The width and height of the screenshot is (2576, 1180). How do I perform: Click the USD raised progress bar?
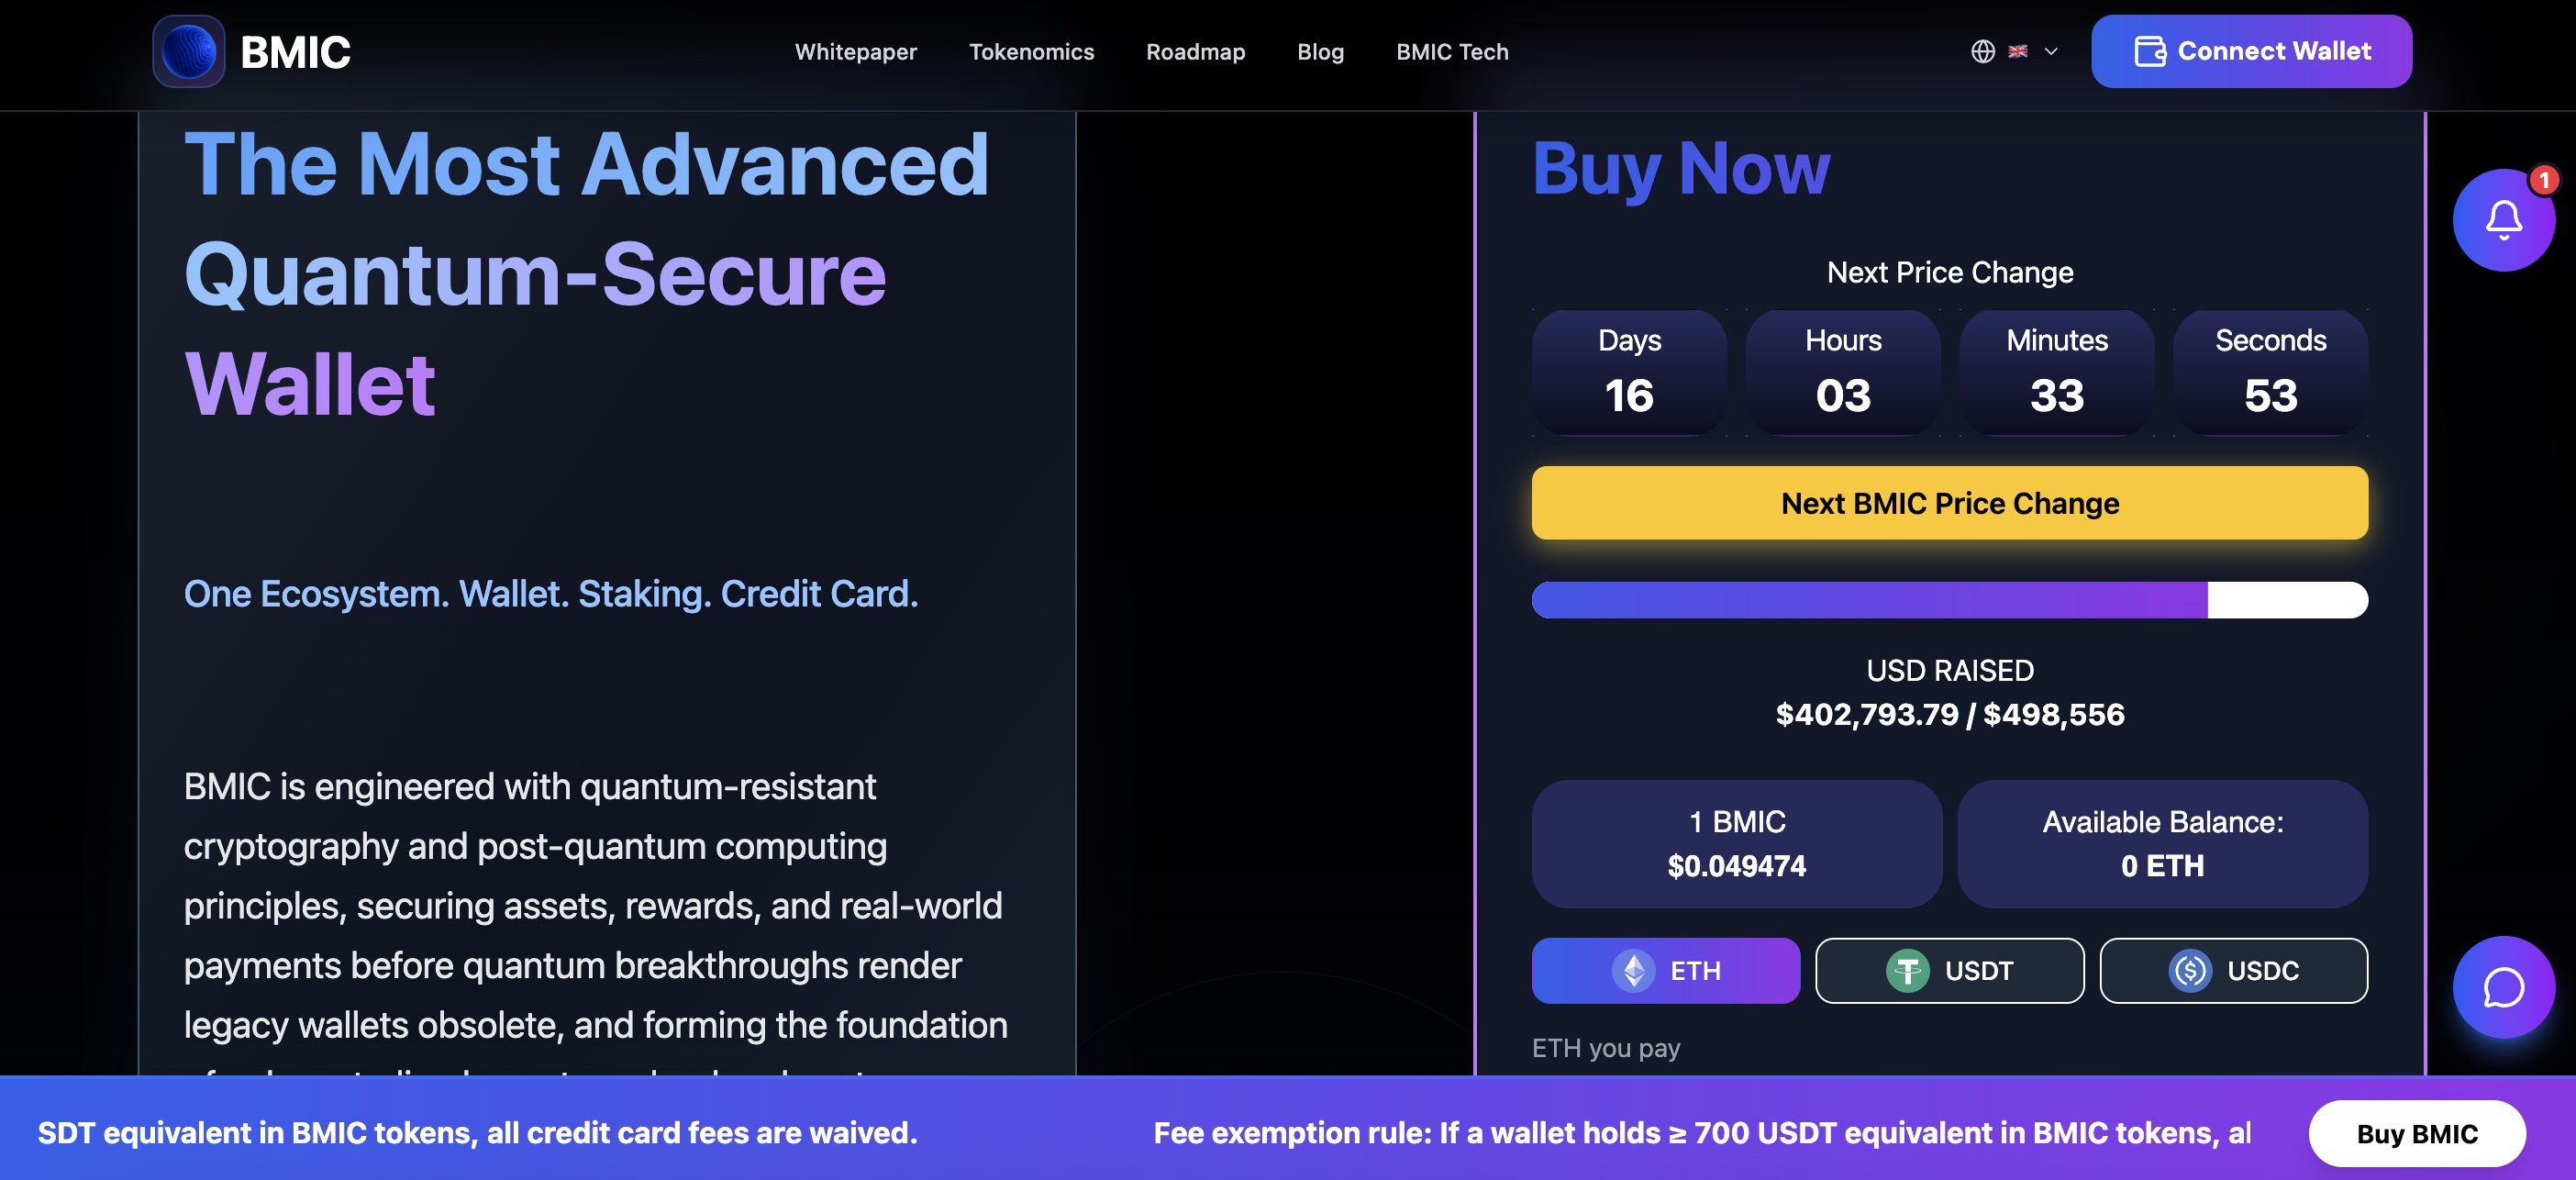point(1949,600)
